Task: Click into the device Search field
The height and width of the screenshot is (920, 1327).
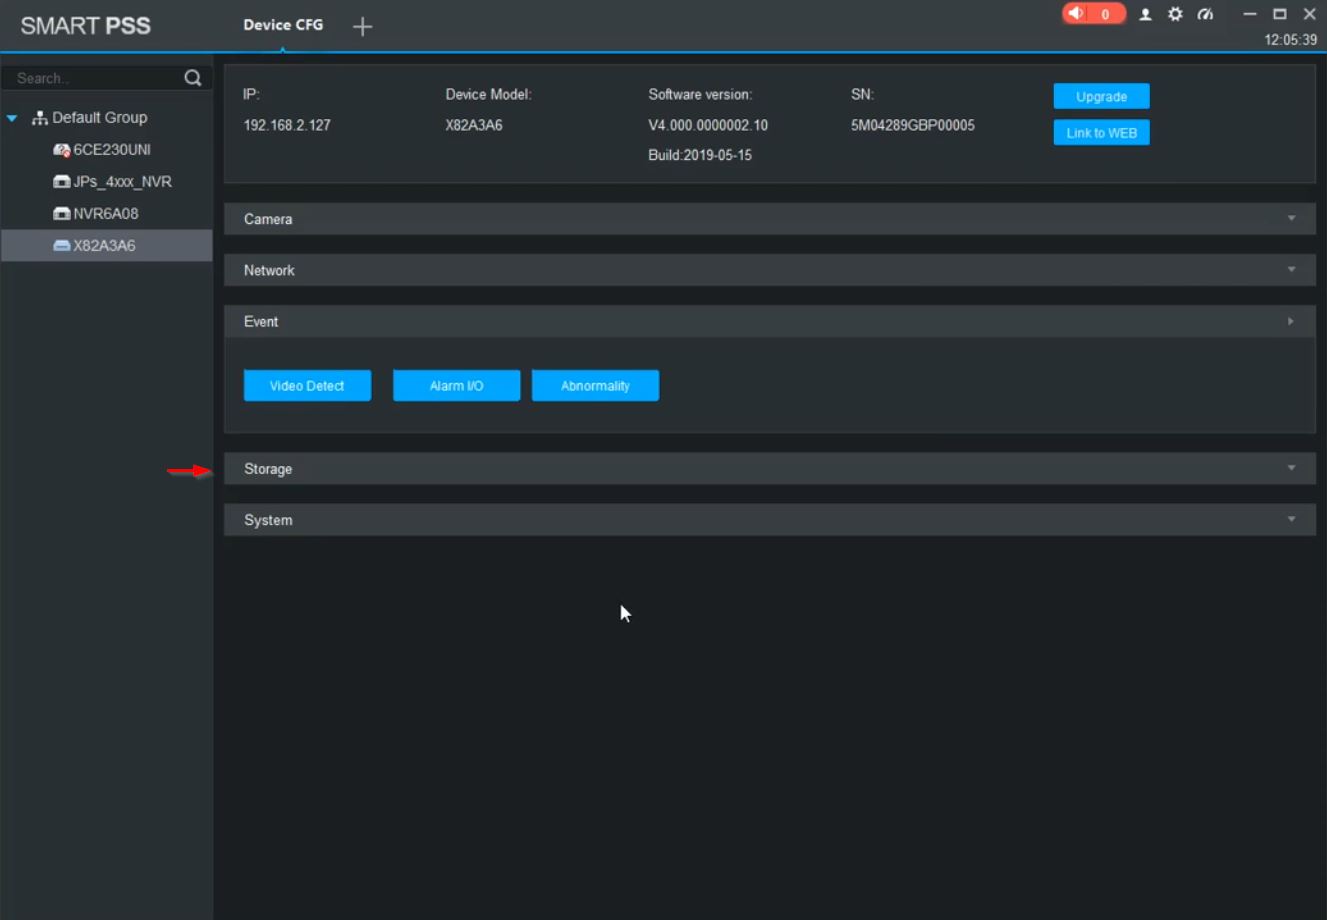Action: [95, 78]
